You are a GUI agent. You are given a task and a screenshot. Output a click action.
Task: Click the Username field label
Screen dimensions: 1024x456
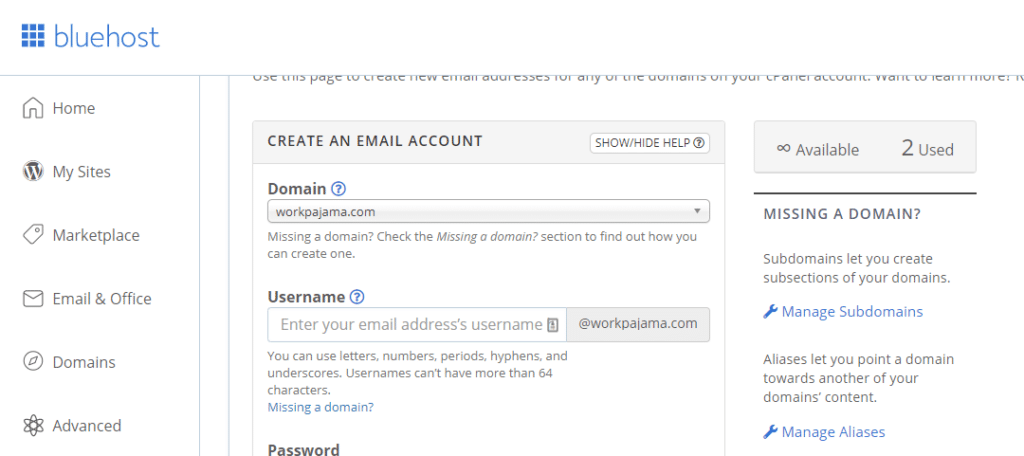(306, 297)
